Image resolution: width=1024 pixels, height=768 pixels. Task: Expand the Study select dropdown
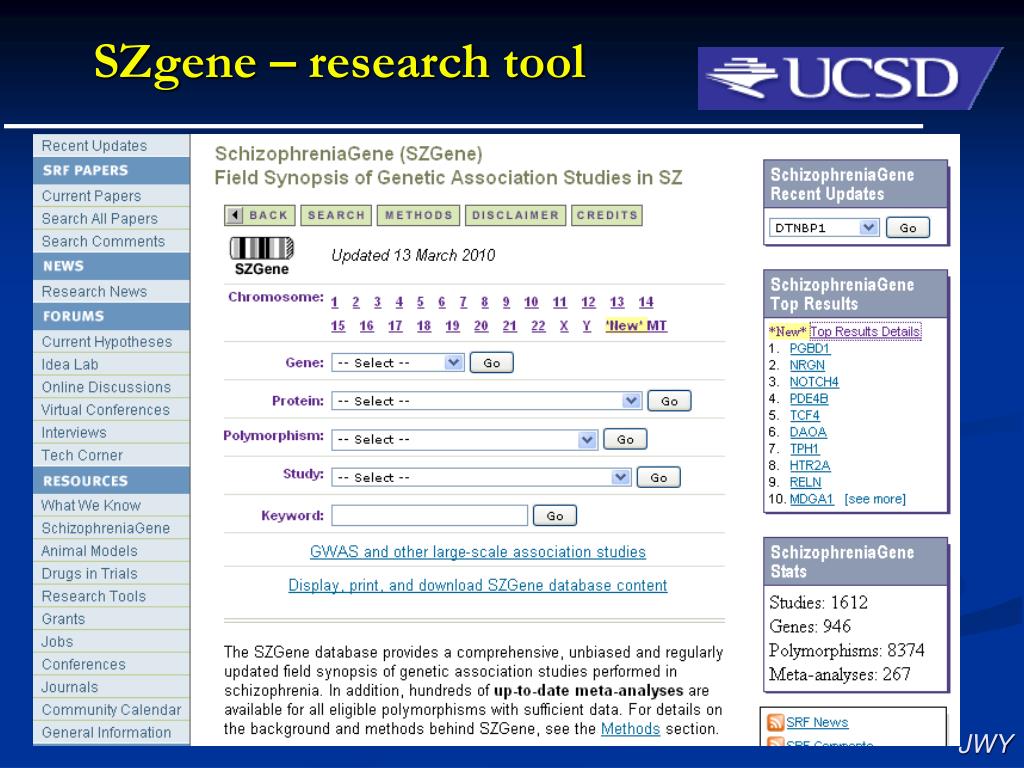[x=481, y=477]
